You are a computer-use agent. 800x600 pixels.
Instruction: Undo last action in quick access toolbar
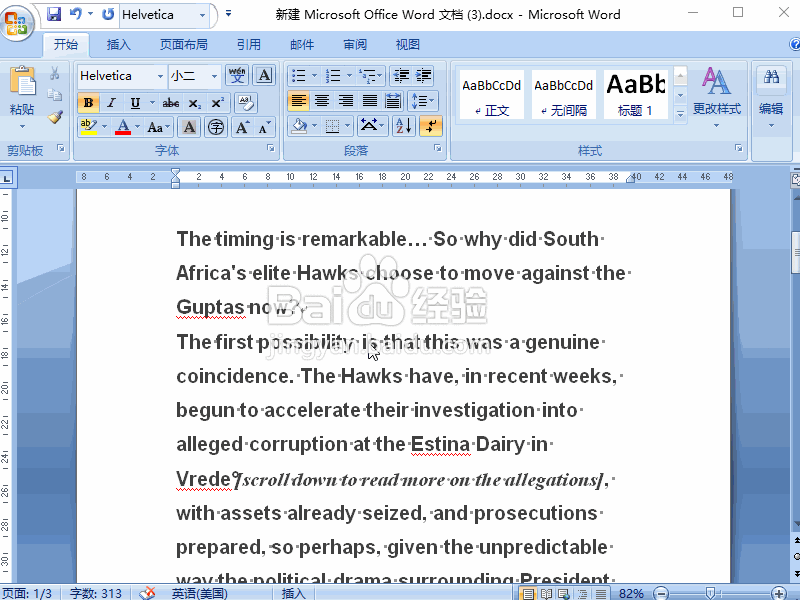point(76,14)
